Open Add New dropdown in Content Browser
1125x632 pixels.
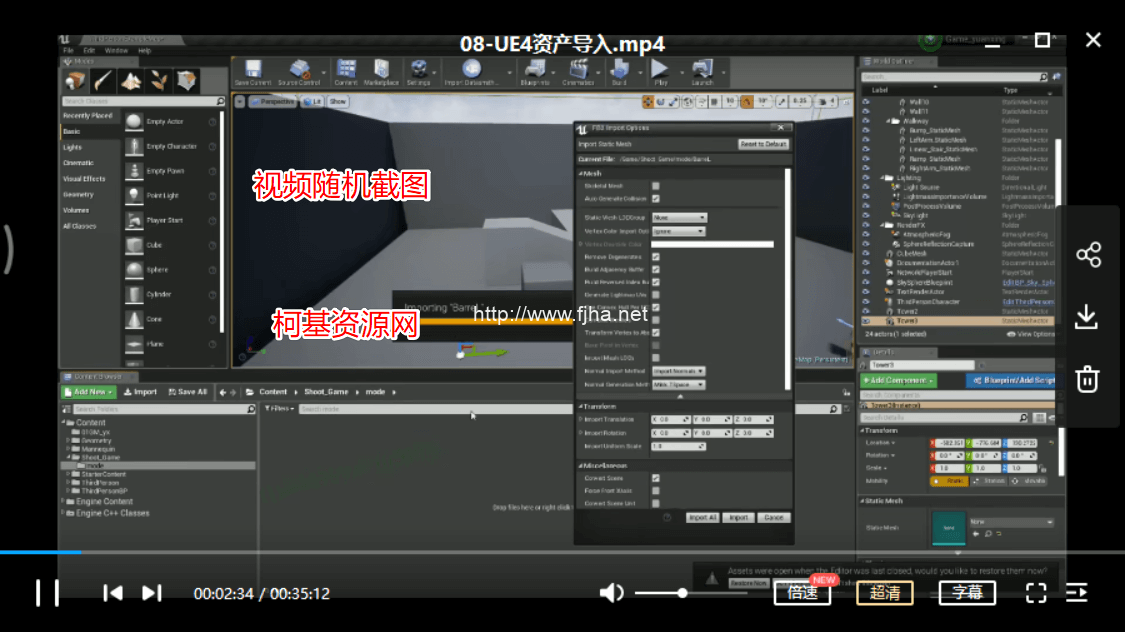(x=88, y=392)
